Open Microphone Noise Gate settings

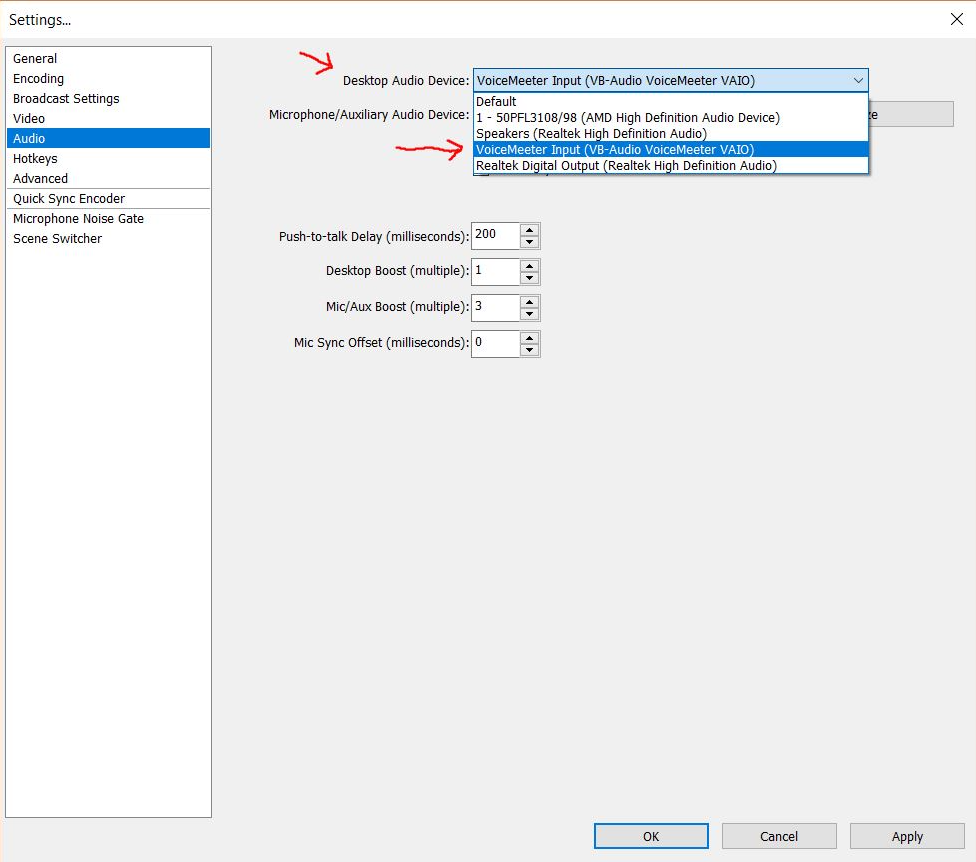click(108, 218)
